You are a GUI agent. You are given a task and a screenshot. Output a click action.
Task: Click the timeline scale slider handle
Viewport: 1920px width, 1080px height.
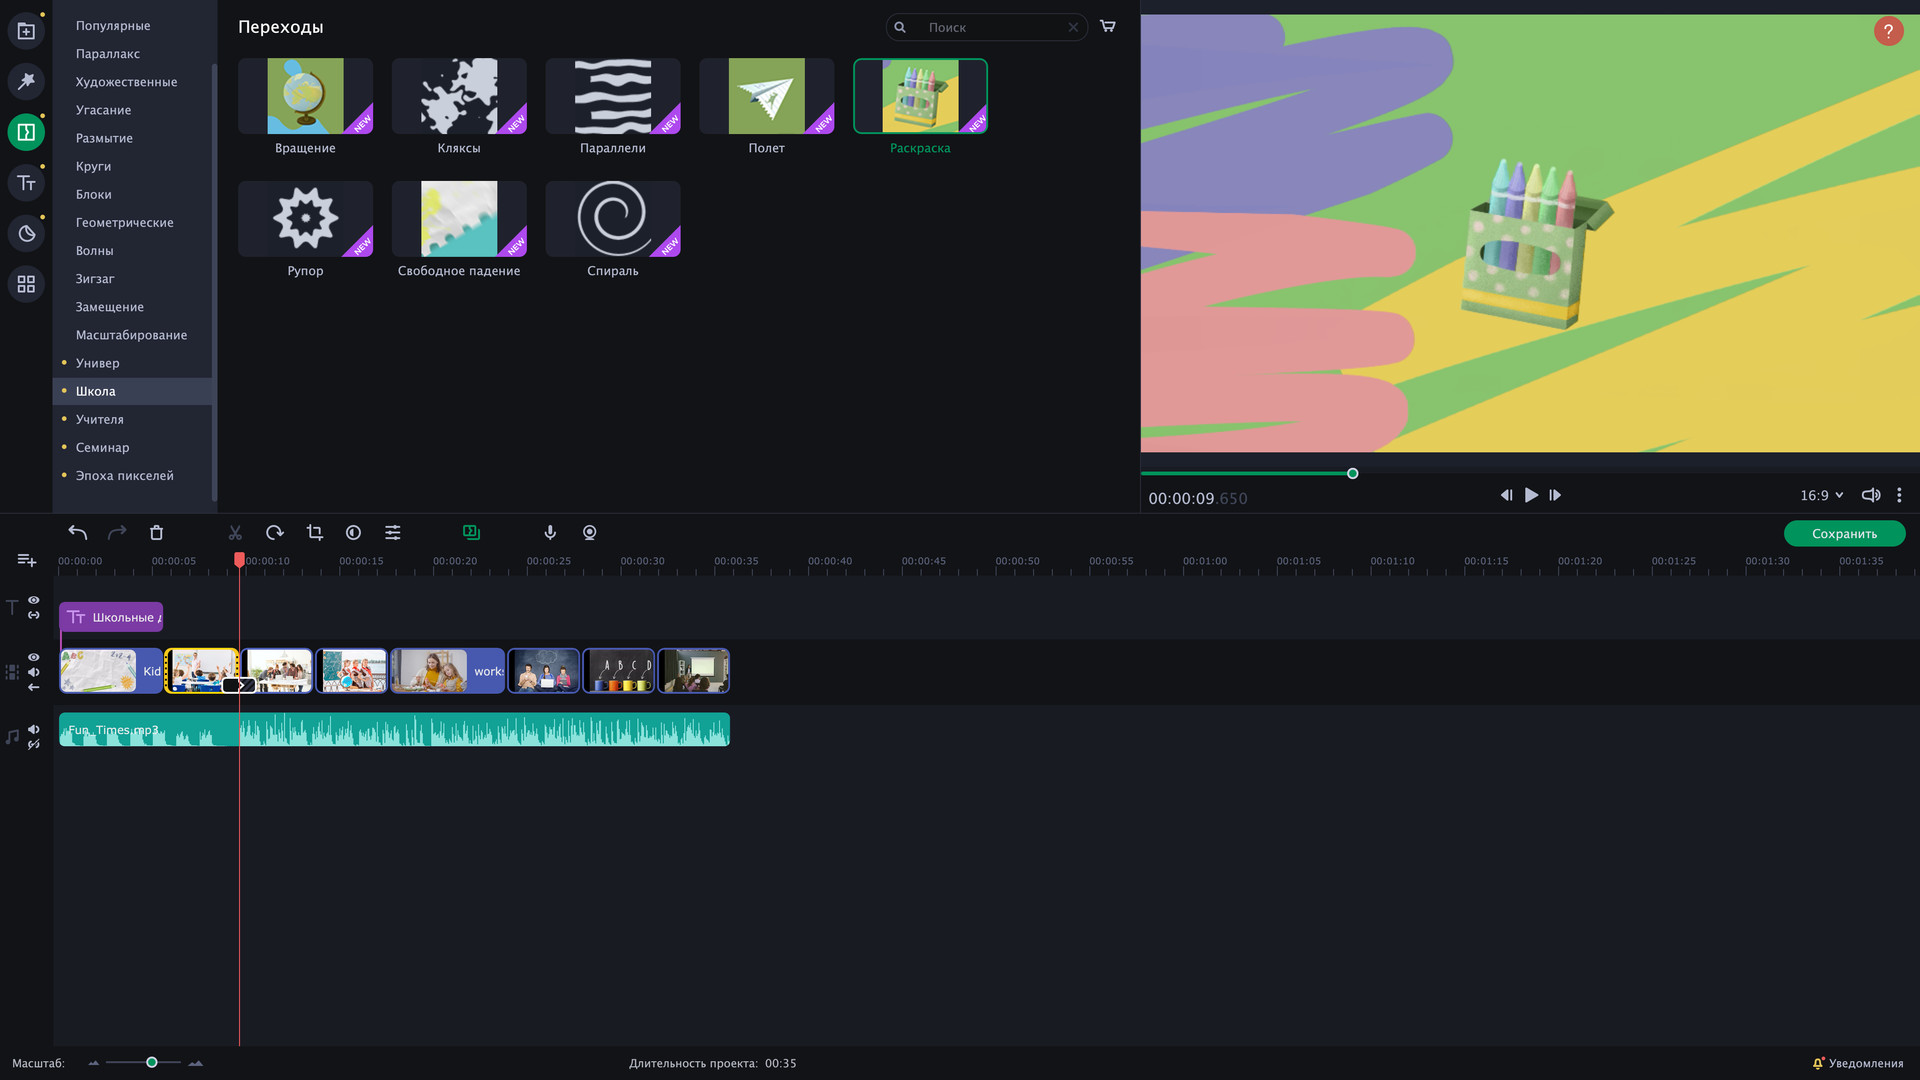(x=152, y=1062)
